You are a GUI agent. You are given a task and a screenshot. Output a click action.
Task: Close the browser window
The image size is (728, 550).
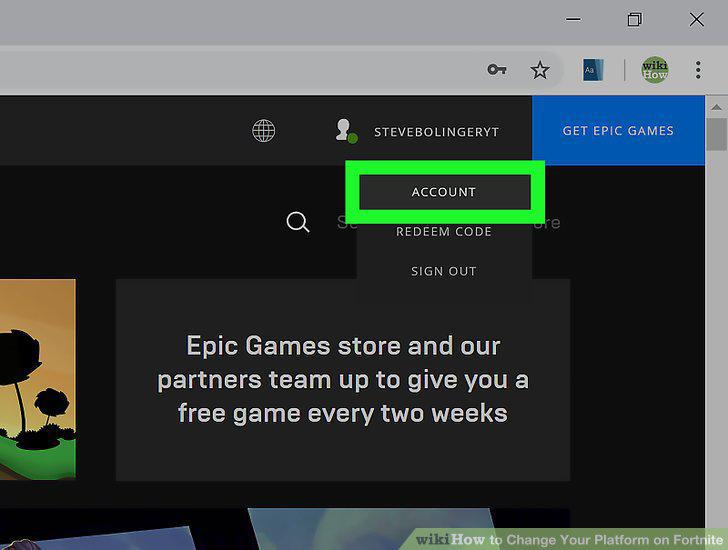tap(696, 19)
